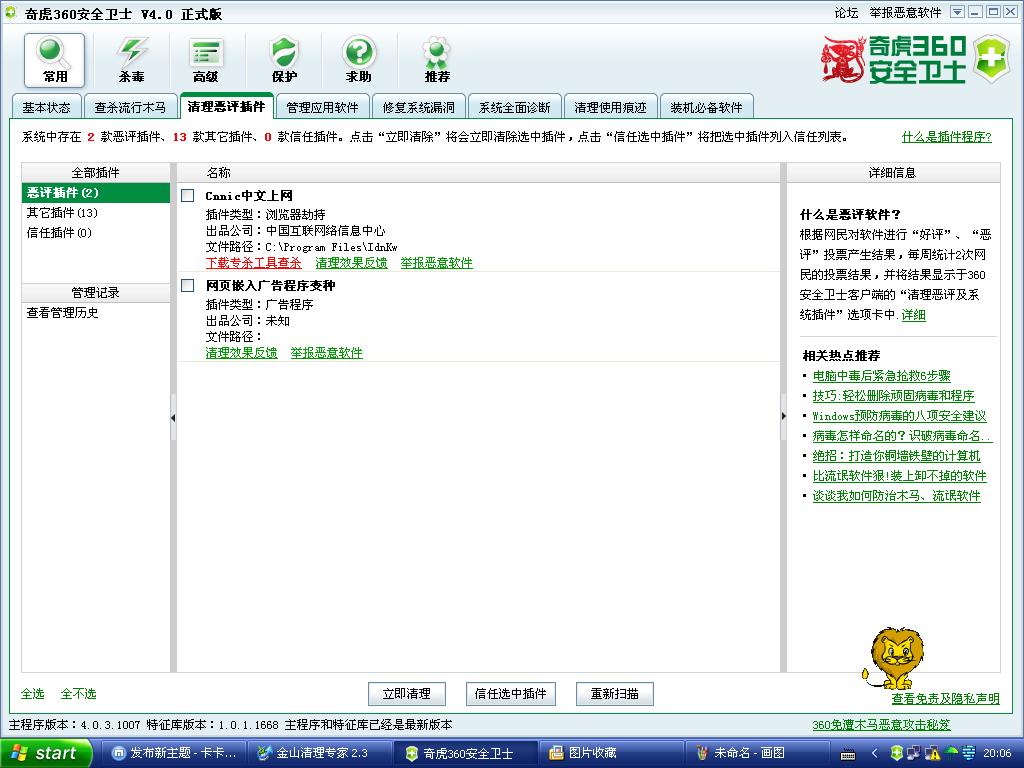Open 360免遭木马恶意攻击秘笈 link
The width and height of the screenshot is (1024, 768).
(881, 725)
